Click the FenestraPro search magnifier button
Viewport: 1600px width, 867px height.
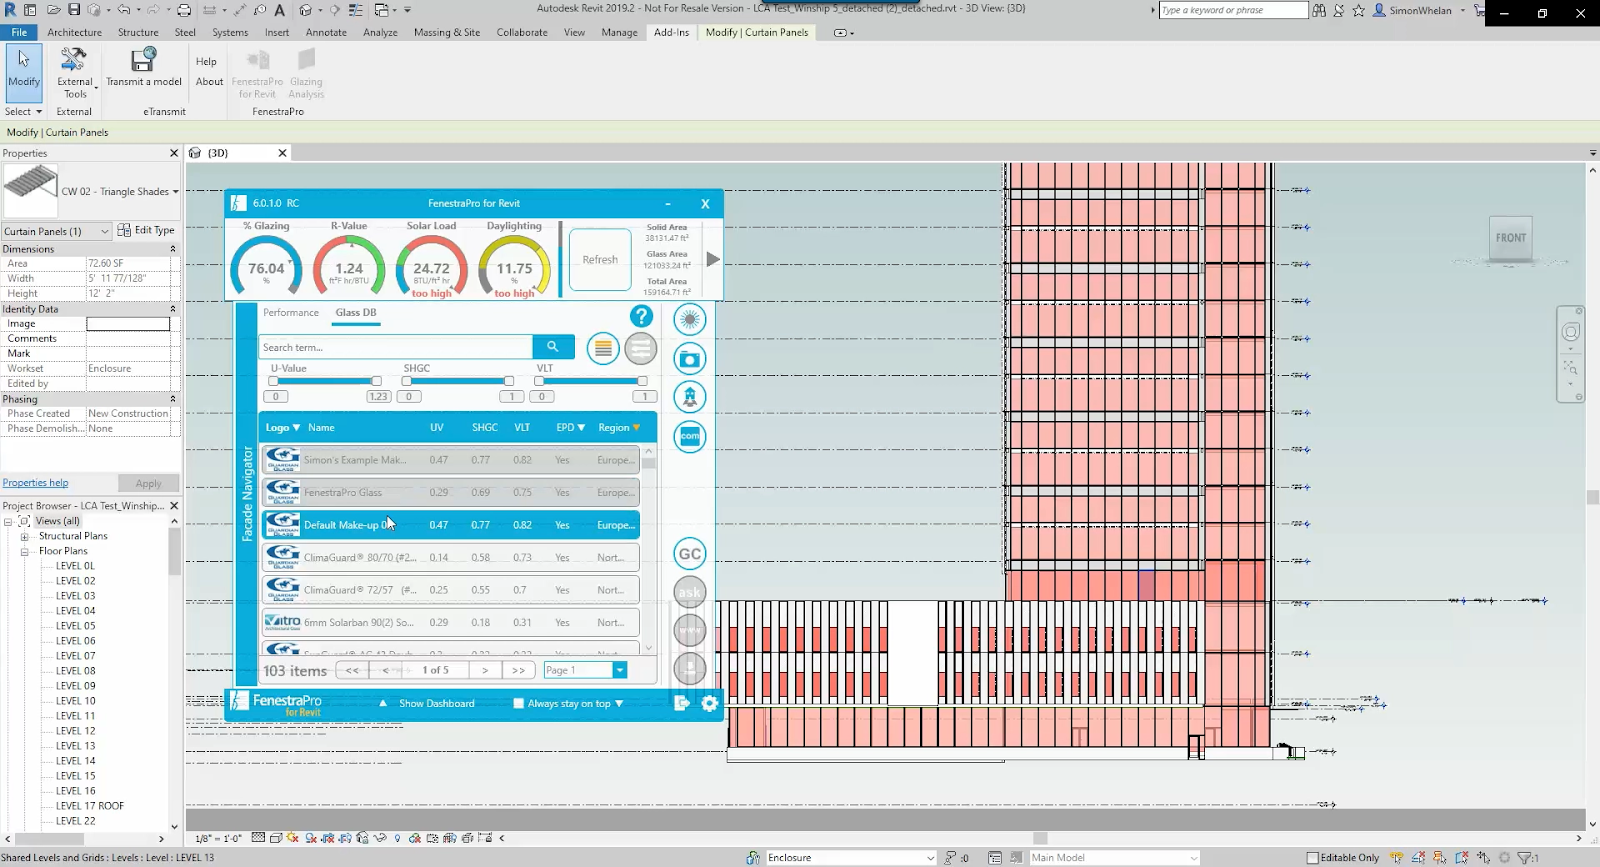(553, 347)
